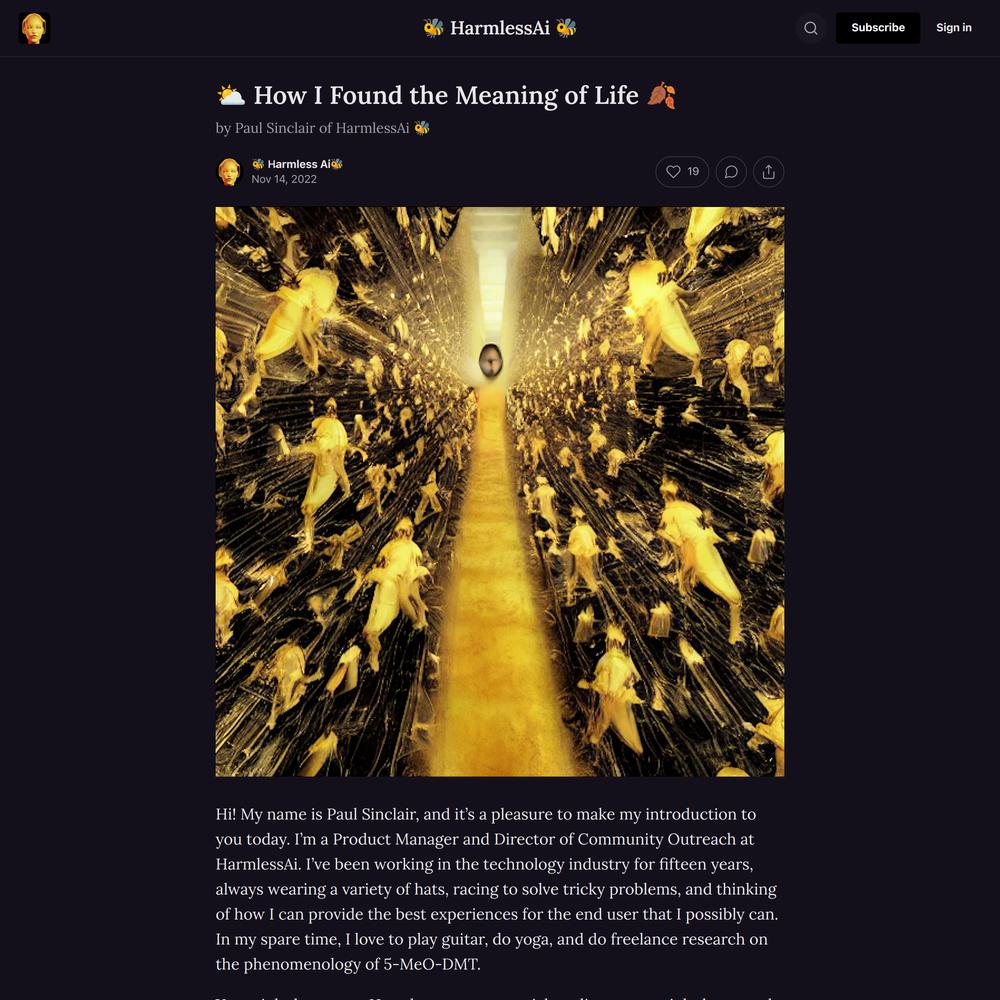Open the Sign in link
The image size is (1000, 1000).
(x=953, y=28)
